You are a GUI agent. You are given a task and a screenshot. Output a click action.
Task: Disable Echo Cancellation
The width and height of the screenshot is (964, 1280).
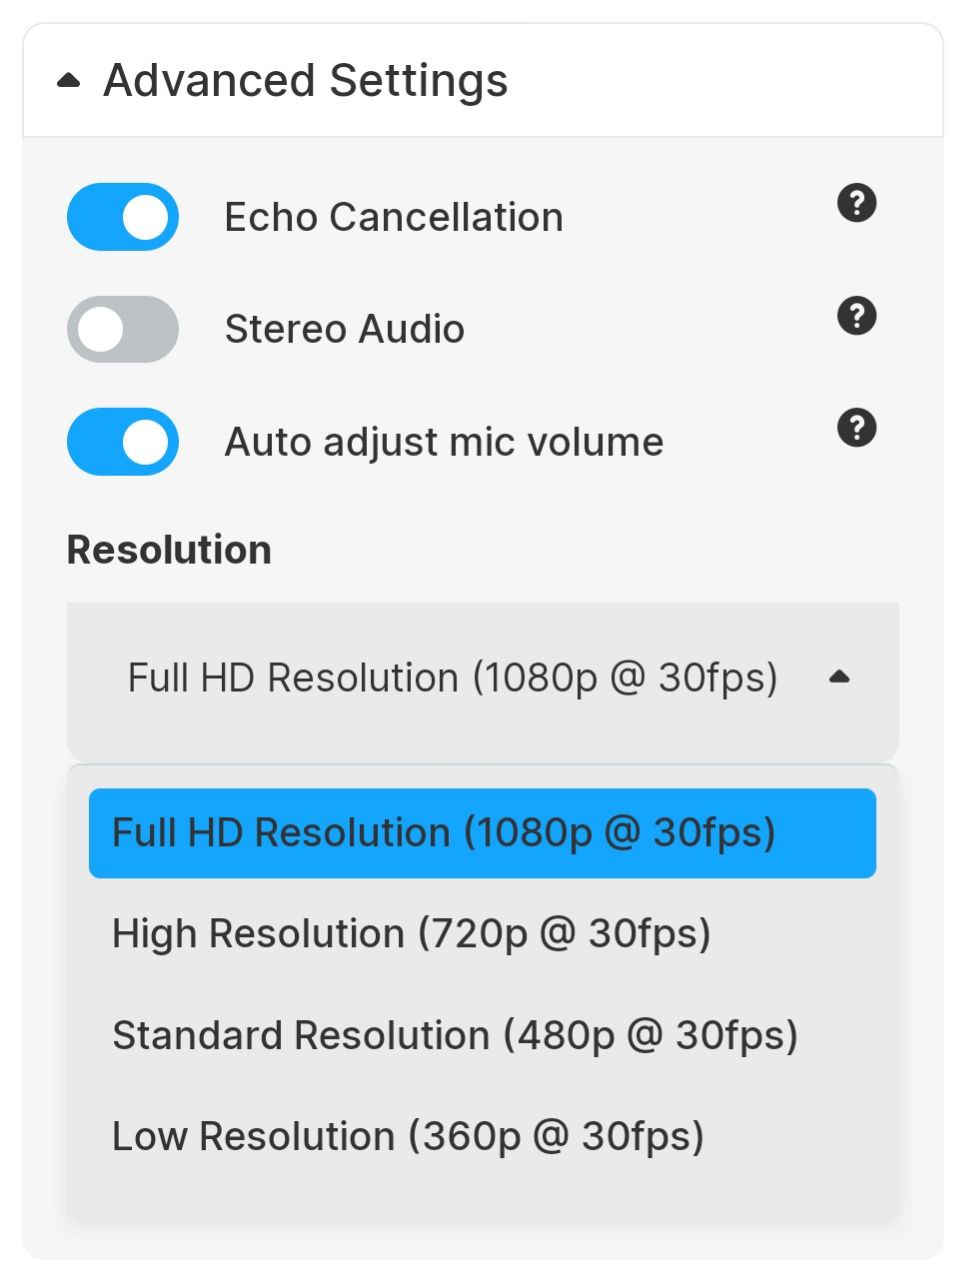pyautogui.click(x=121, y=216)
